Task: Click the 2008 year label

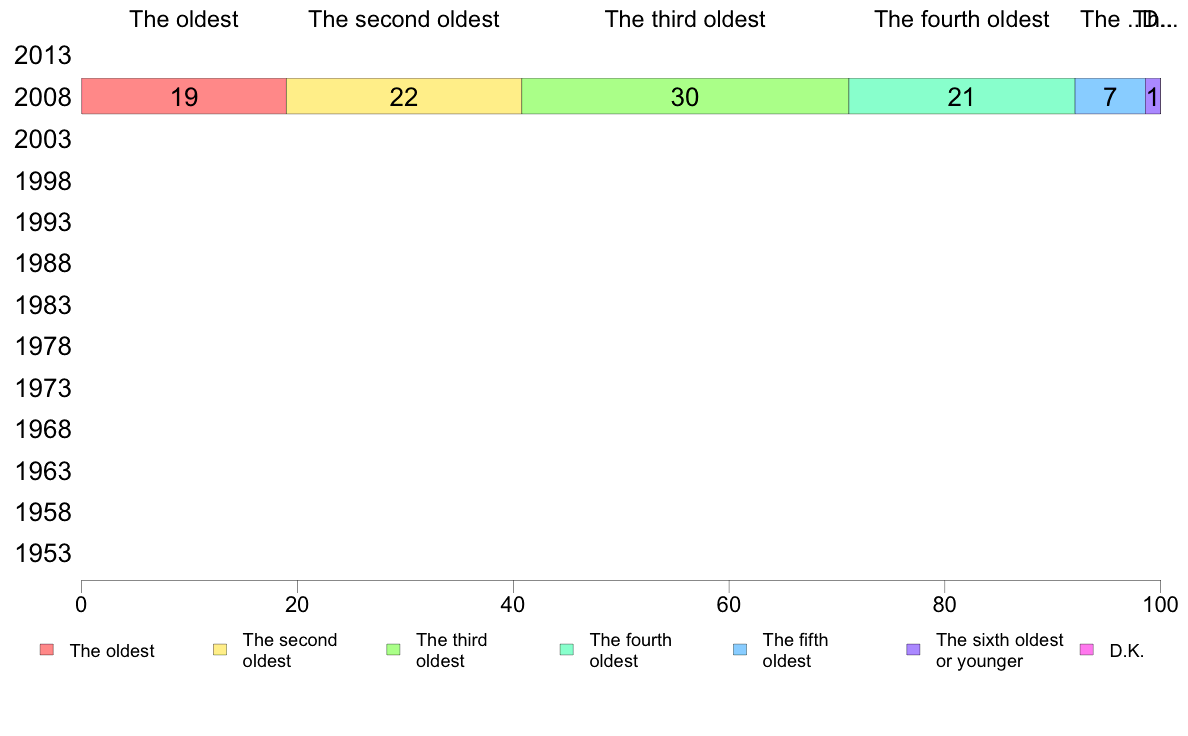Action: point(43,97)
